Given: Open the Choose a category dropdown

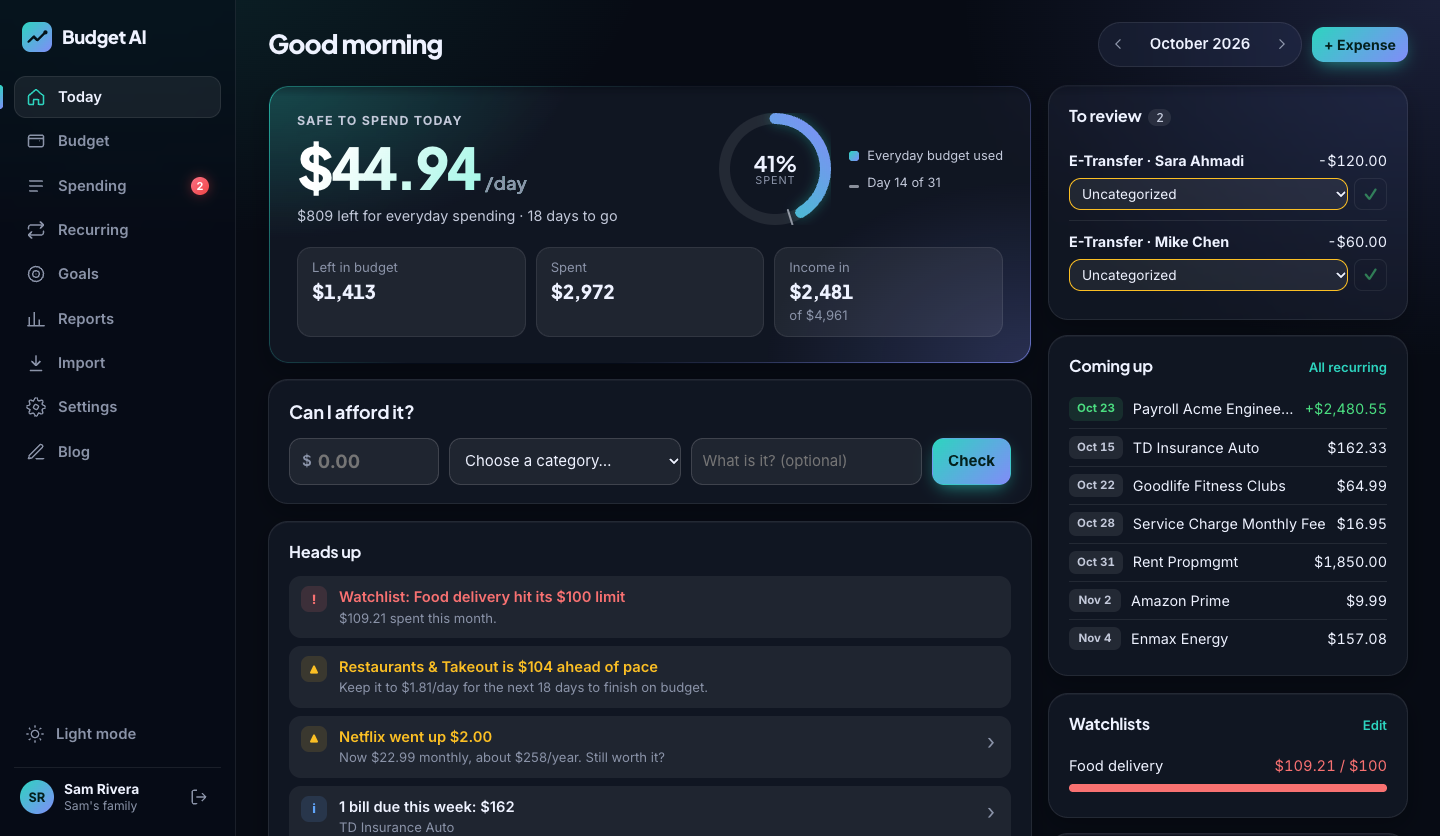Looking at the screenshot, I should point(565,461).
